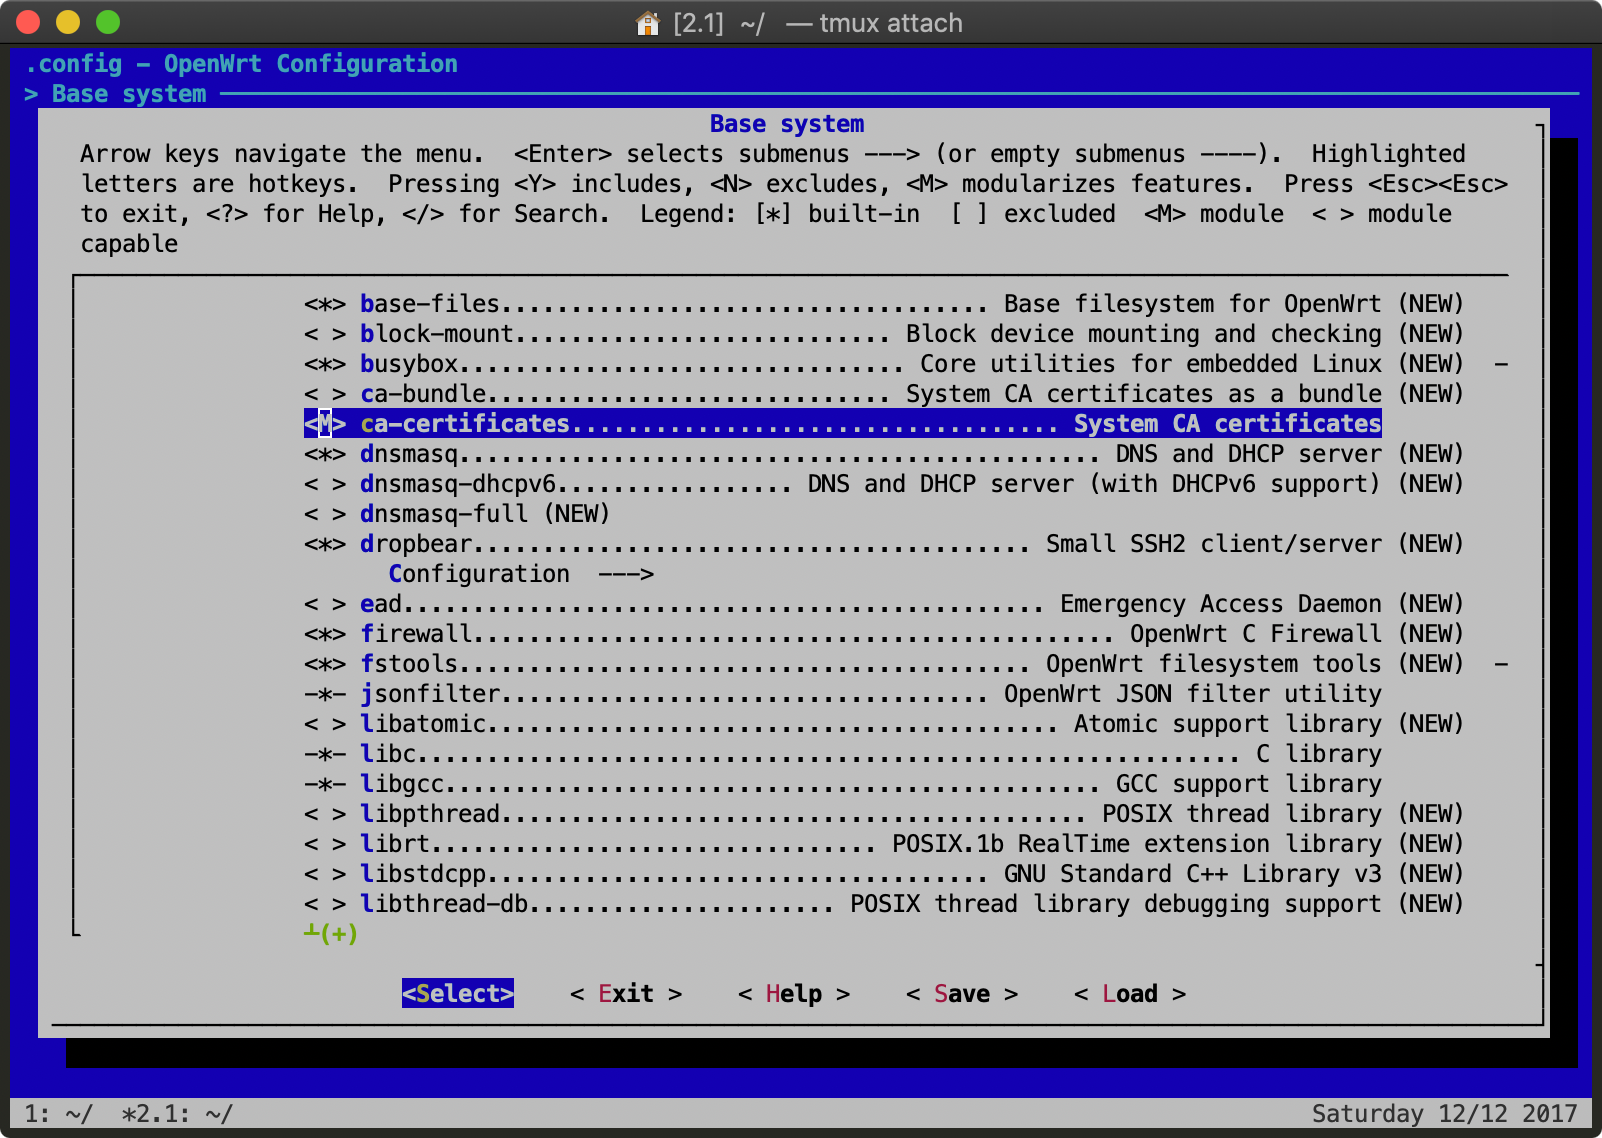This screenshot has height=1138, width=1602.
Task: Toggle the libstdcpp selection box
Action: tap(325, 874)
